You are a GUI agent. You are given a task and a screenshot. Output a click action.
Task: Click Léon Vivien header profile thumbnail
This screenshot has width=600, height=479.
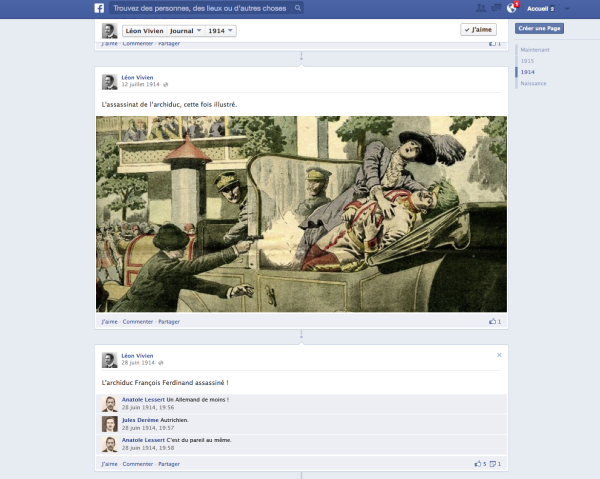[109, 31]
